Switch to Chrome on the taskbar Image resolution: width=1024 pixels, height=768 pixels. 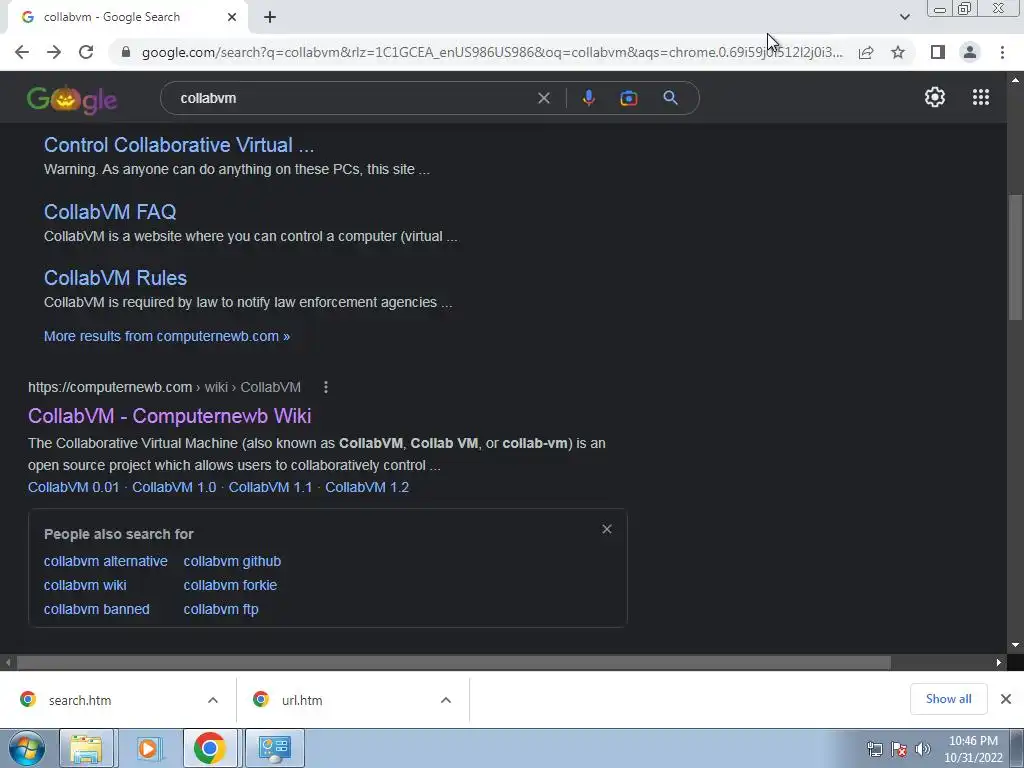(210, 748)
